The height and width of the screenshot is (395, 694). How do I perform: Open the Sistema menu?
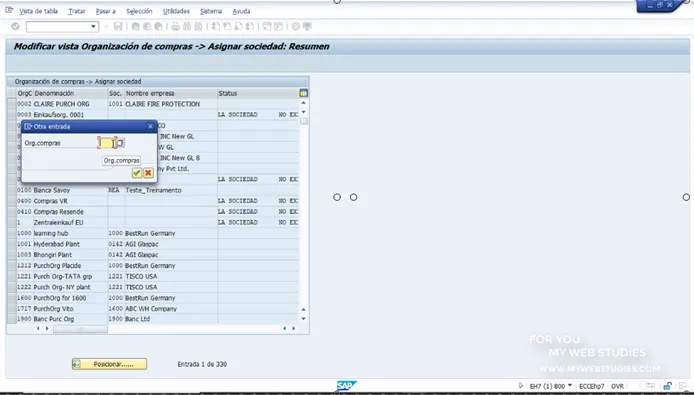tap(211, 11)
